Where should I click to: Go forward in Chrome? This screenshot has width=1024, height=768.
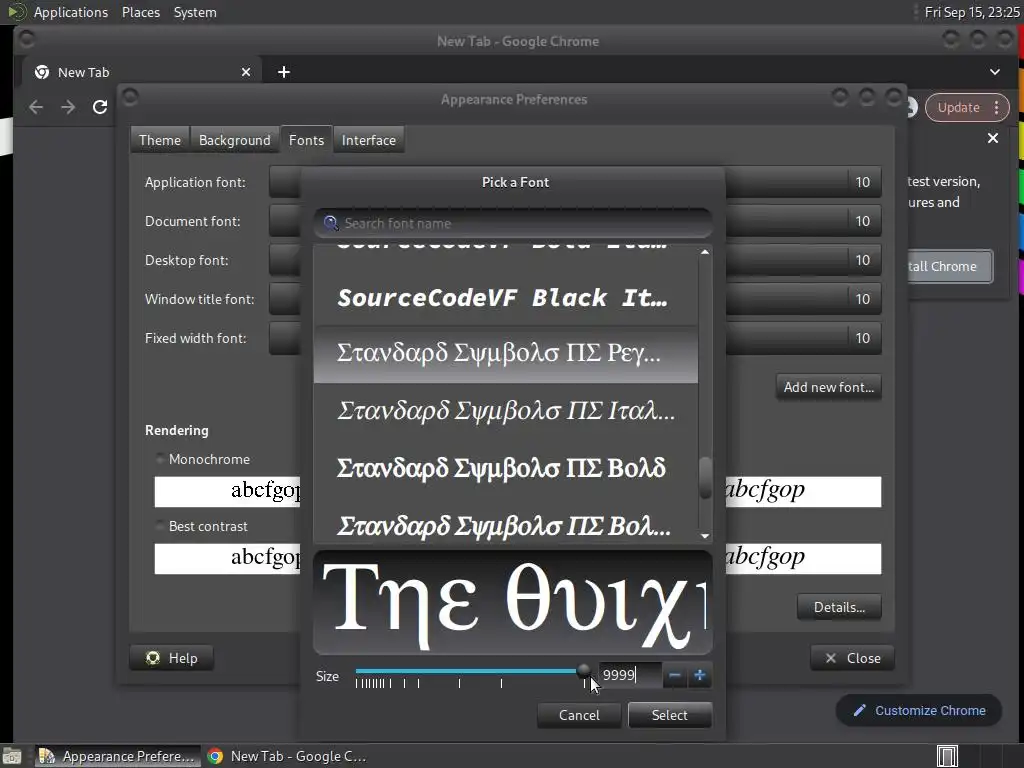tap(68, 107)
